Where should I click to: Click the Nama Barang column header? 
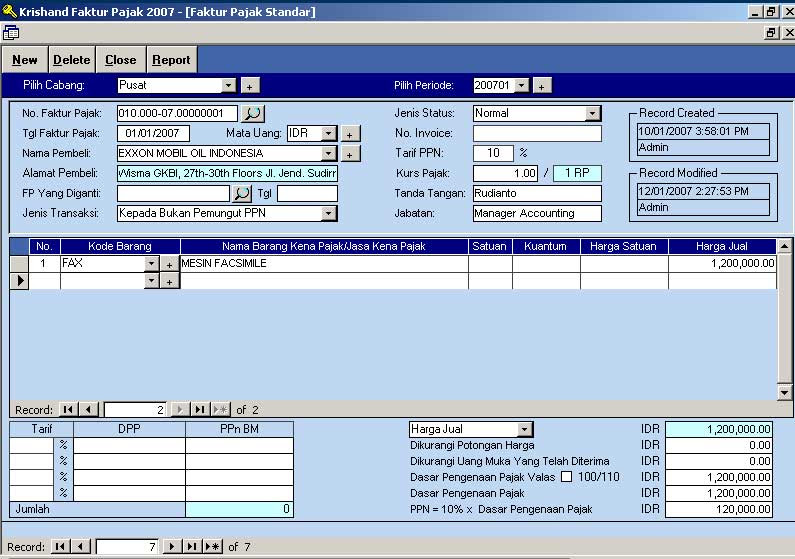(324, 246)
